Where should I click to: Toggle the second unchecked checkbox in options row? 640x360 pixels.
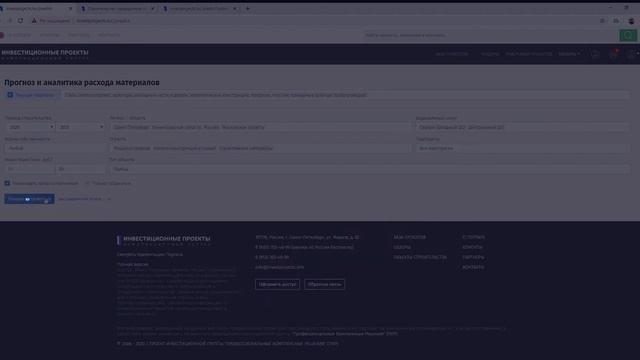coord(87,183)
